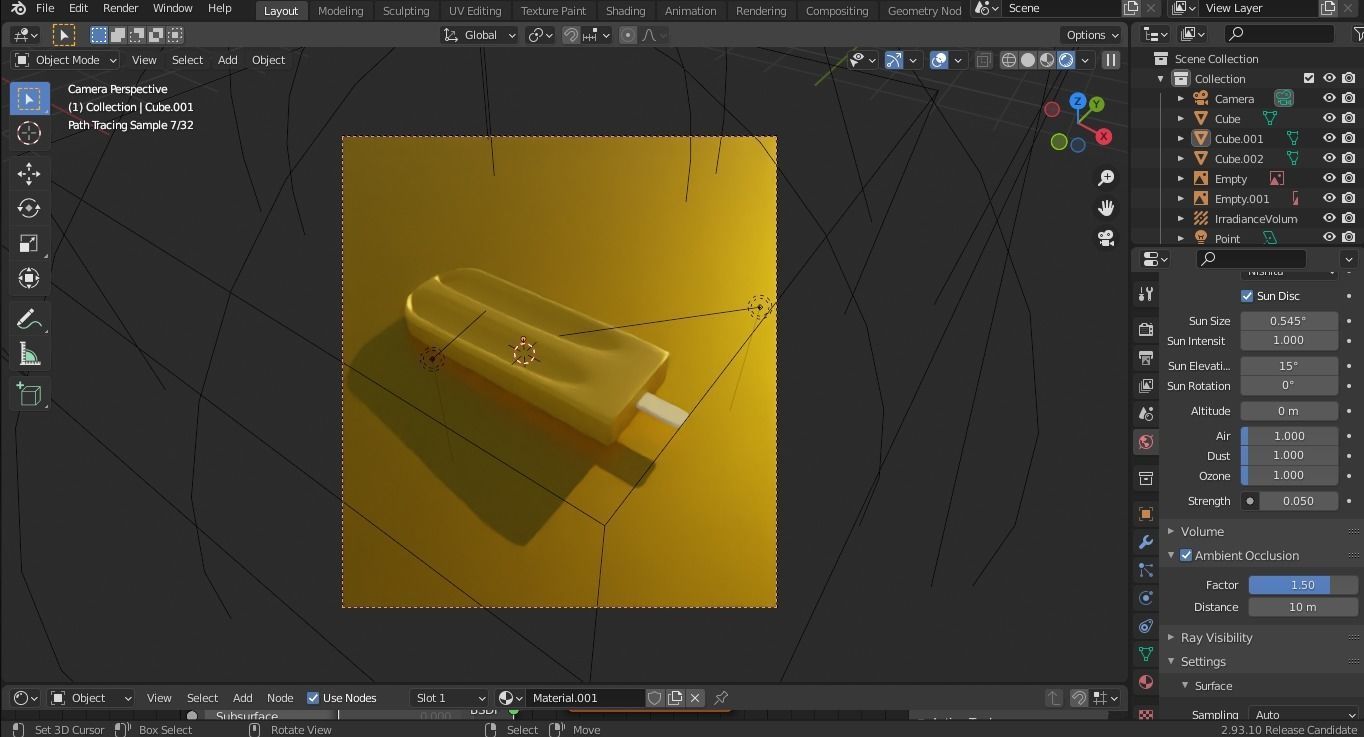Image resolution: width=1364 pixels, height=737 pixels.
Task: Click the zoom magnifier in viewport
Action: click(1106, 178)
